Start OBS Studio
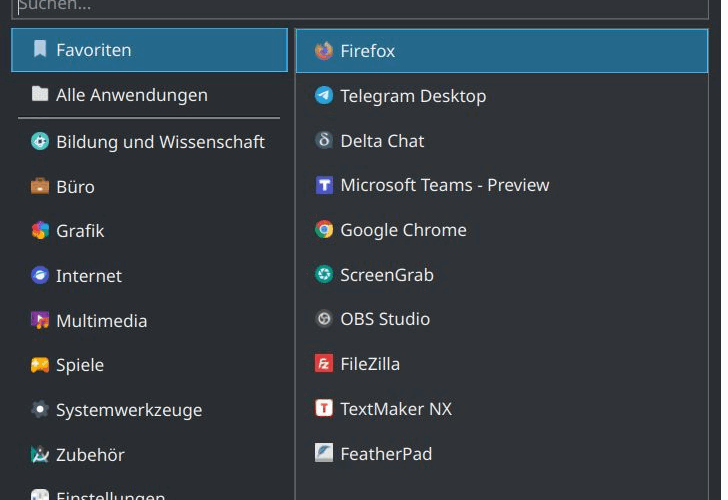This screenshot has width=728, height=500. tap(502, 319)
